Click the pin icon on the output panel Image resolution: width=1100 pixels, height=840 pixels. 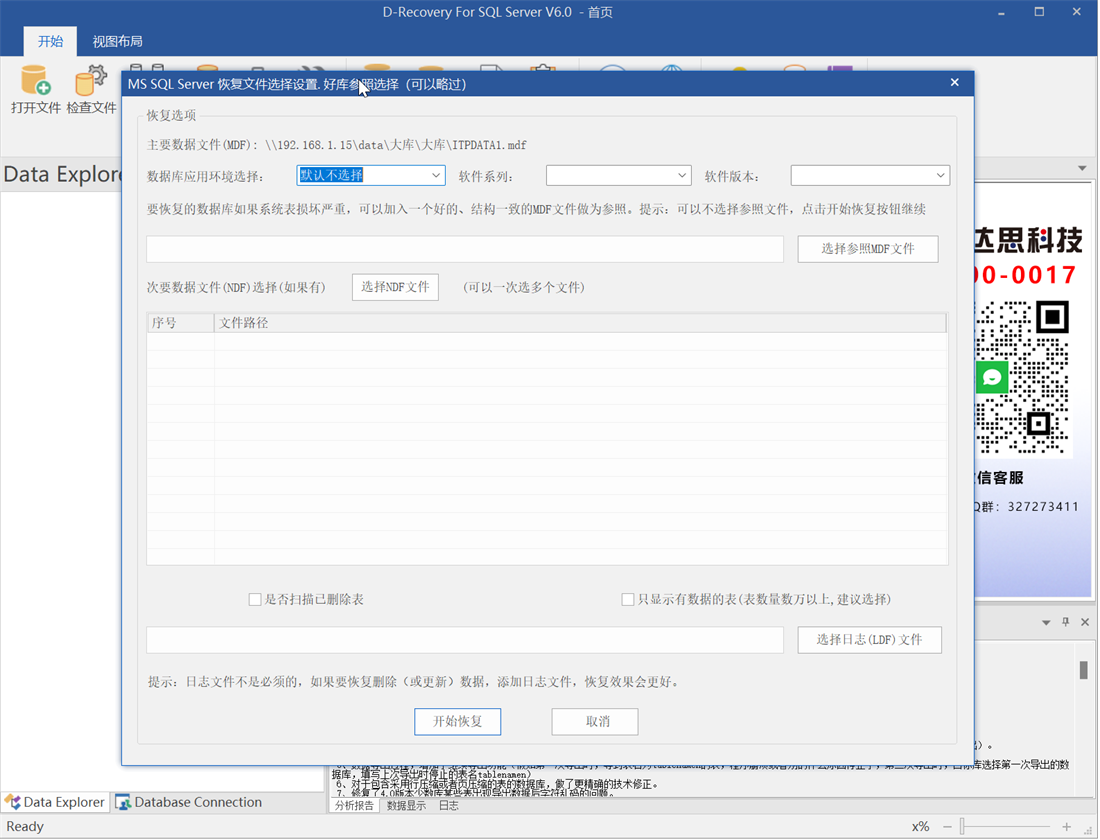[x=1066, y=622]
